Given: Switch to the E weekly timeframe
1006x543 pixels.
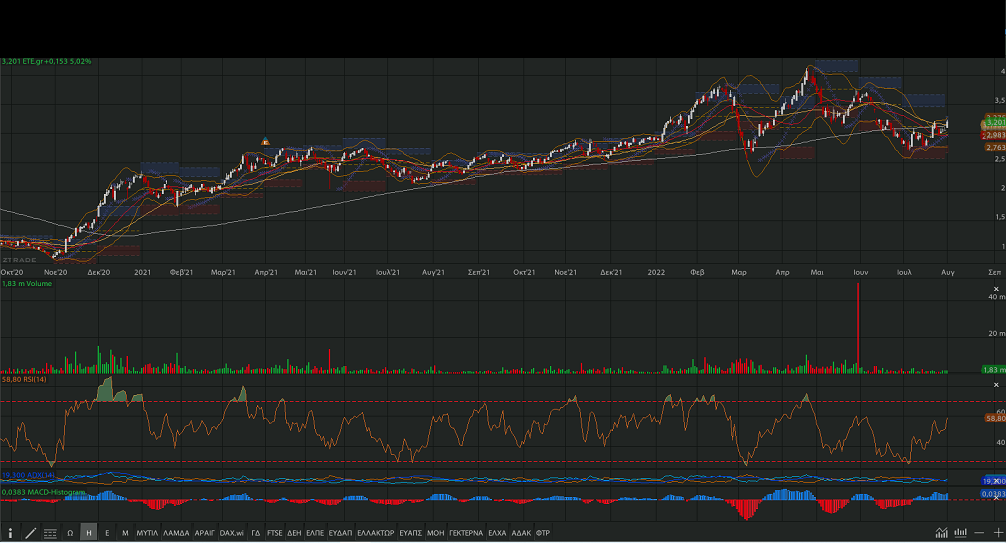Looking at the screenshot, I should click(107, 533).
